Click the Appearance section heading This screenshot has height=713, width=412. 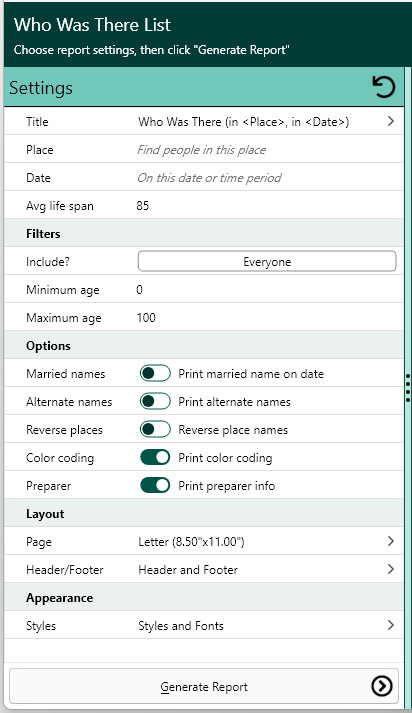point(60,598)
